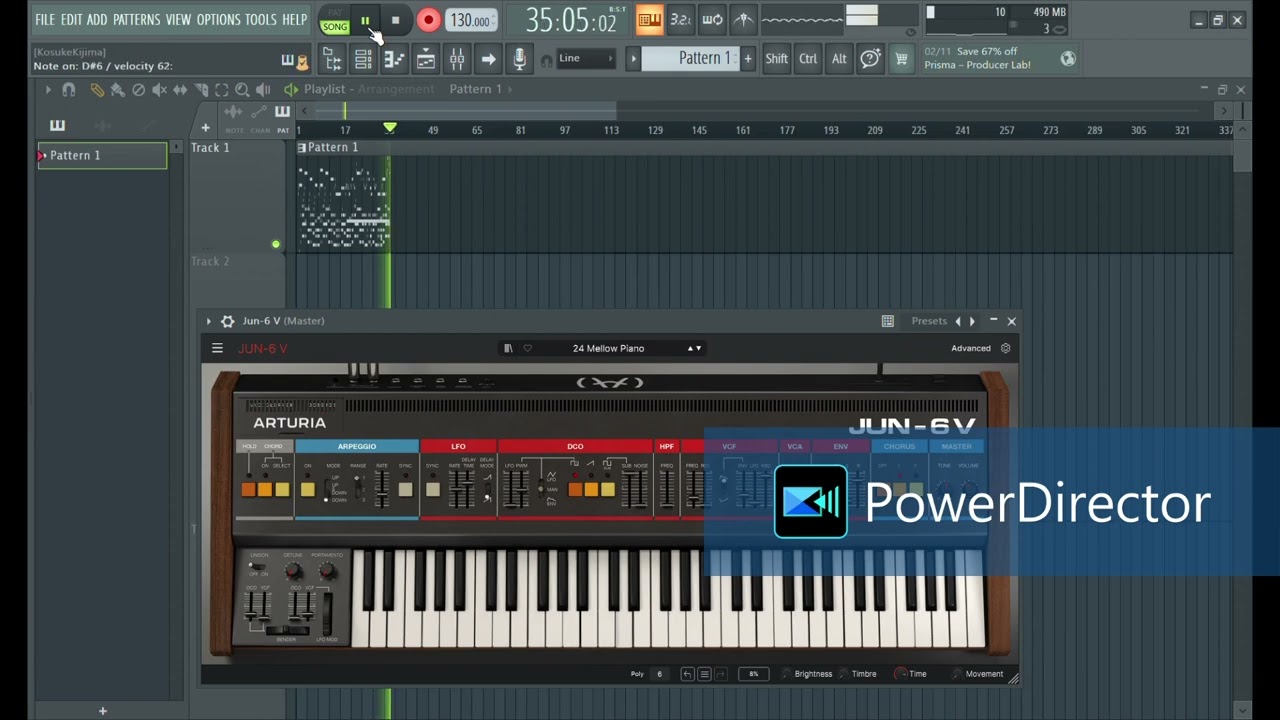Open the EDIT menu
Image resolution: width=1280 pixels, height=720 pixels.
71,19
